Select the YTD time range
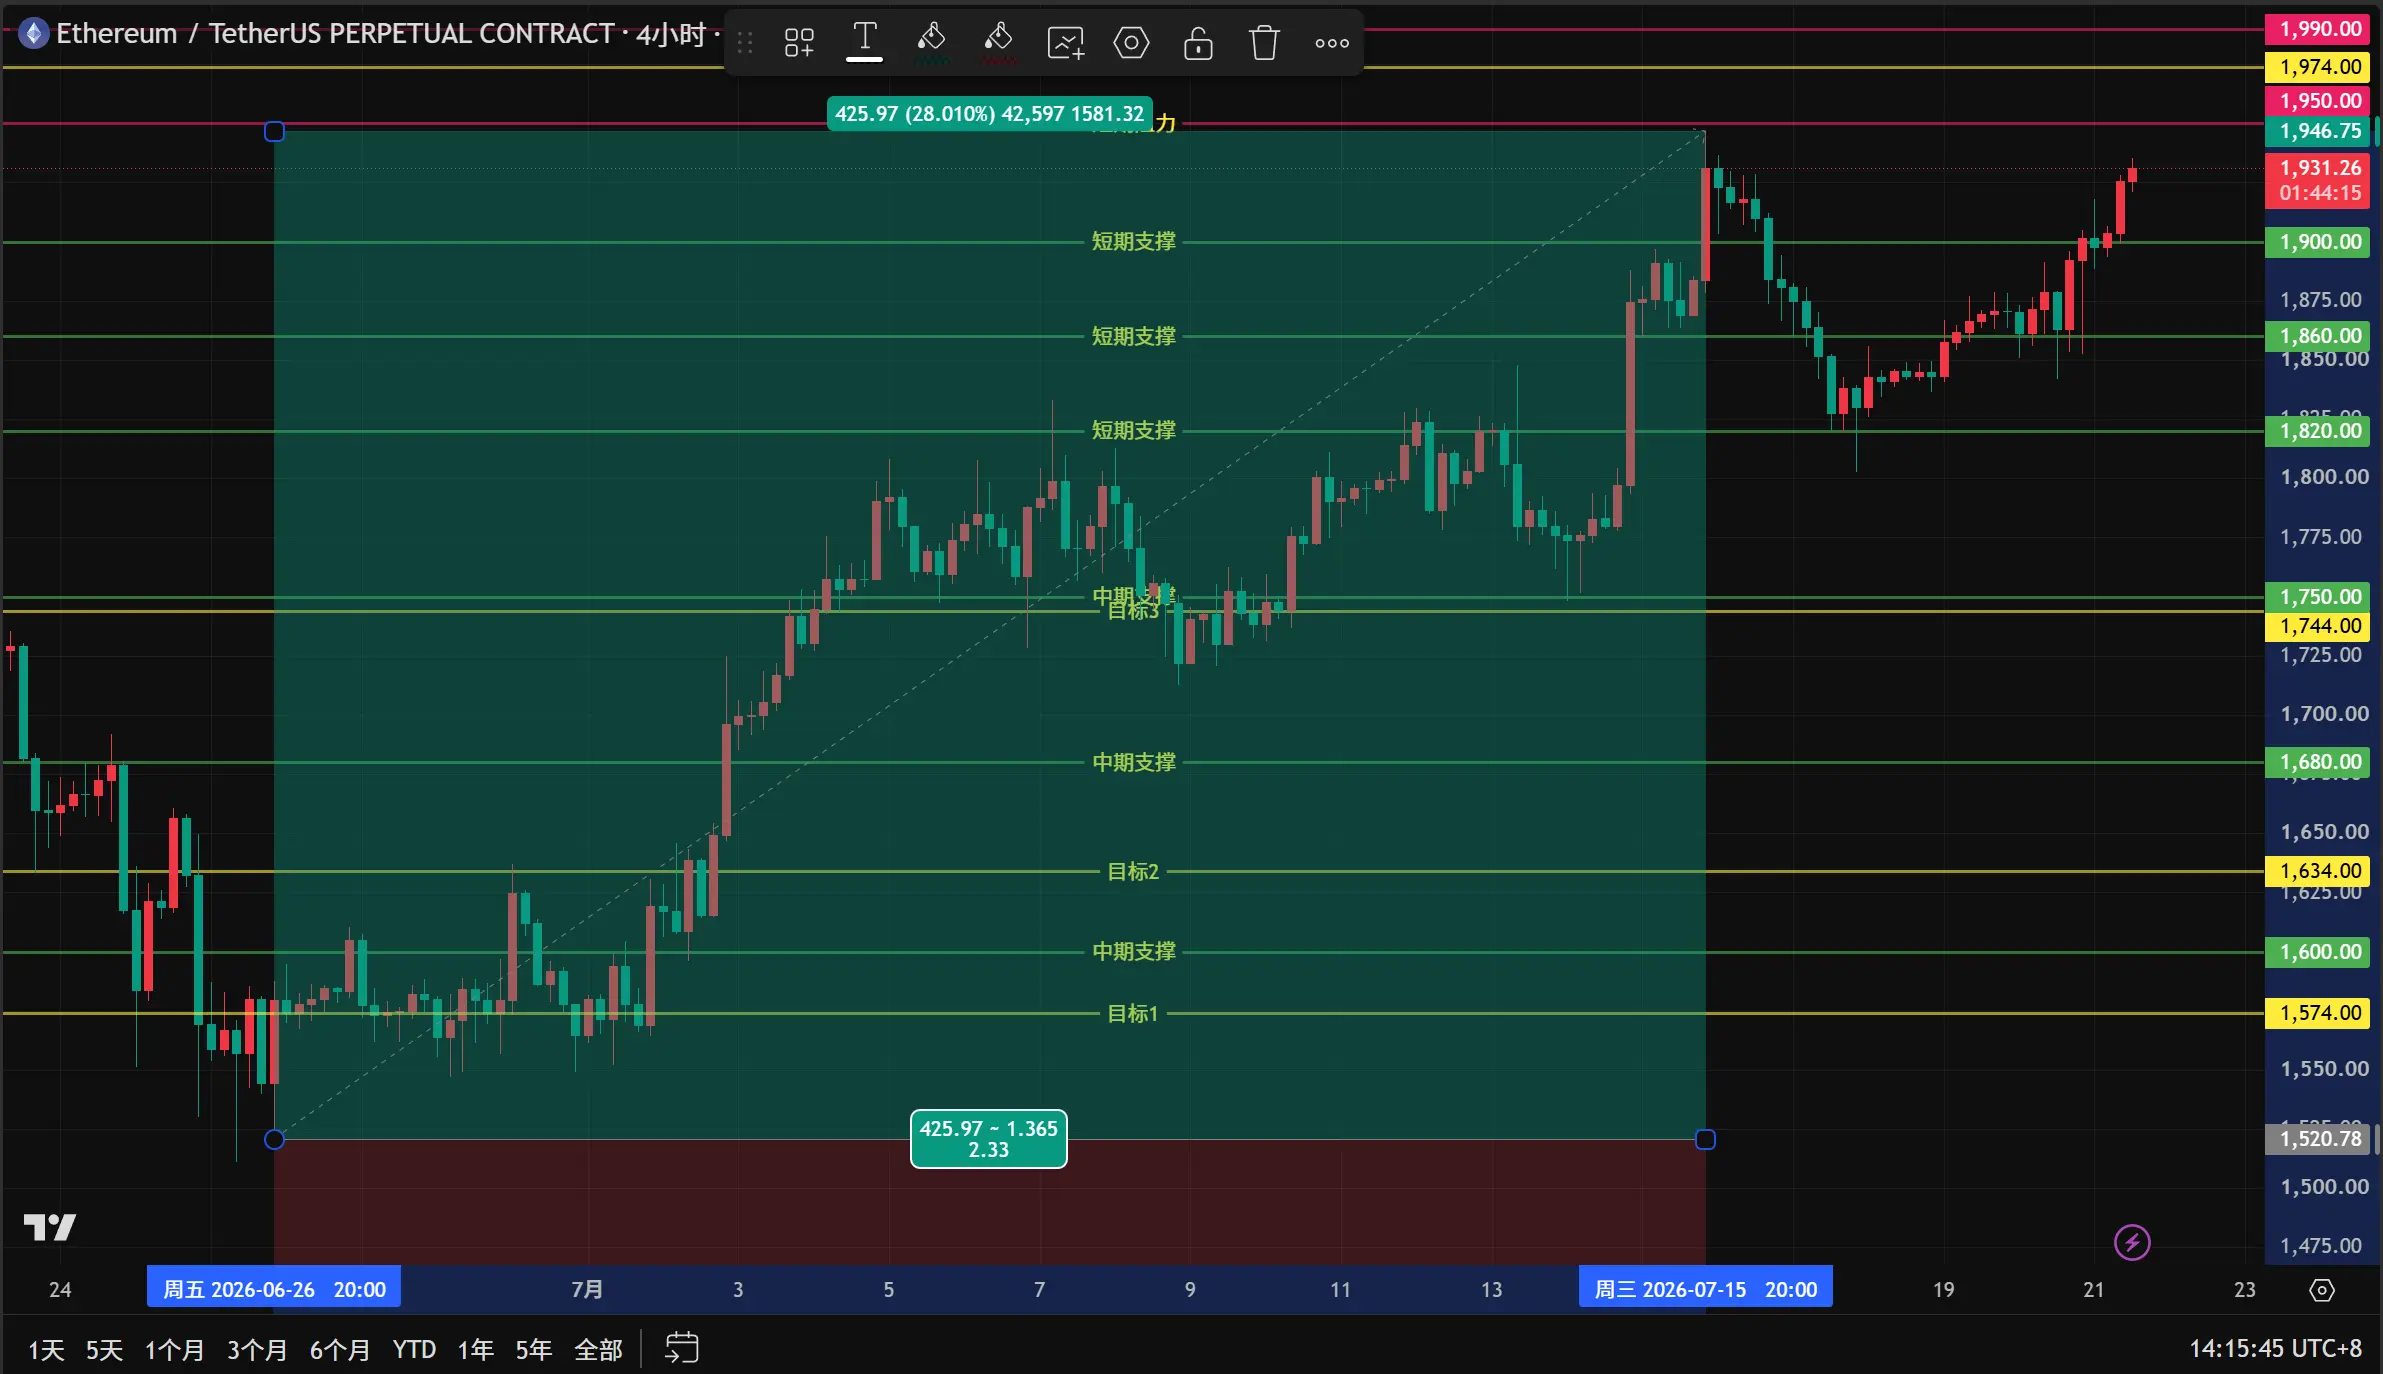This screenshot has width=2383, height=1374. (x=414, y=1350)
